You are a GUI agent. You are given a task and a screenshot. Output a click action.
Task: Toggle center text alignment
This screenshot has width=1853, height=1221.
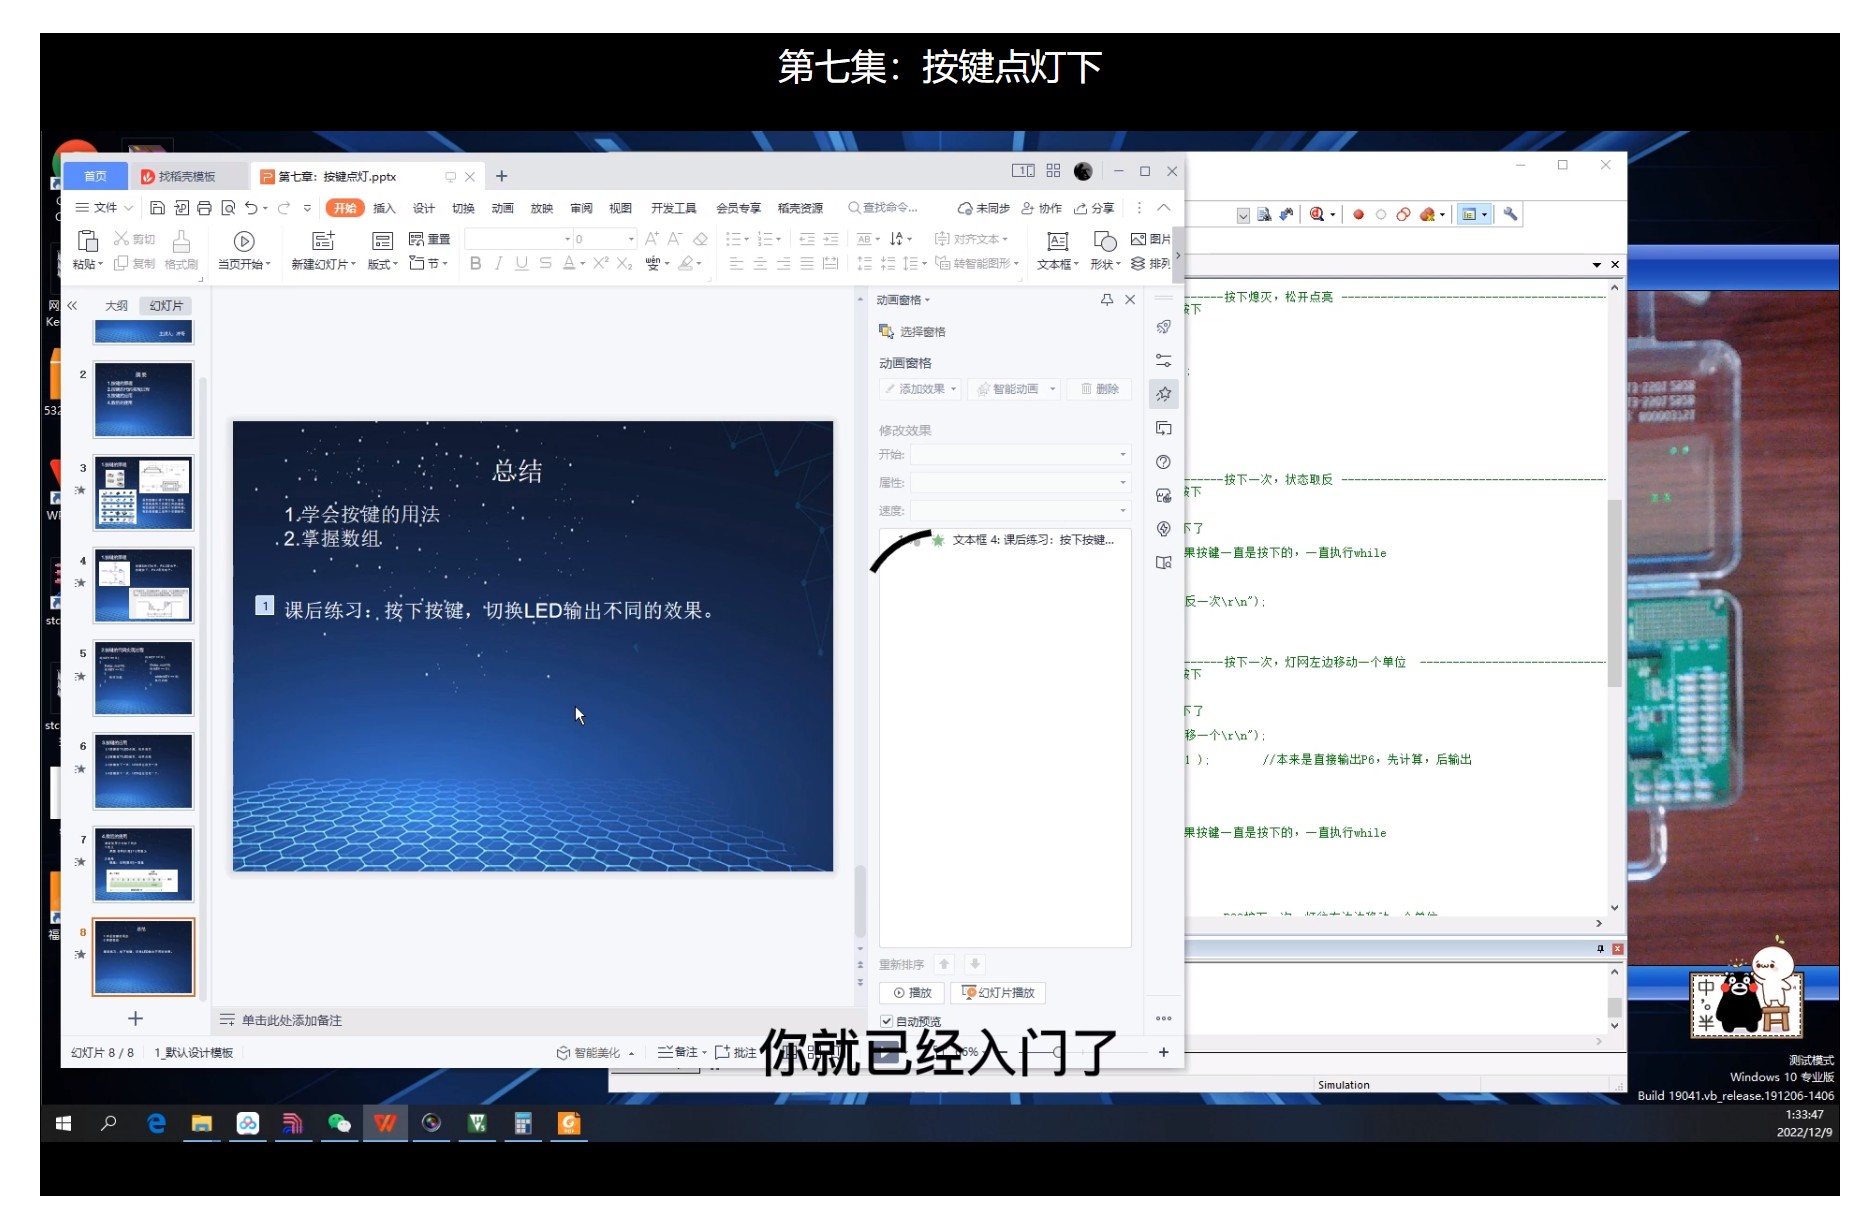pos(760,264)
